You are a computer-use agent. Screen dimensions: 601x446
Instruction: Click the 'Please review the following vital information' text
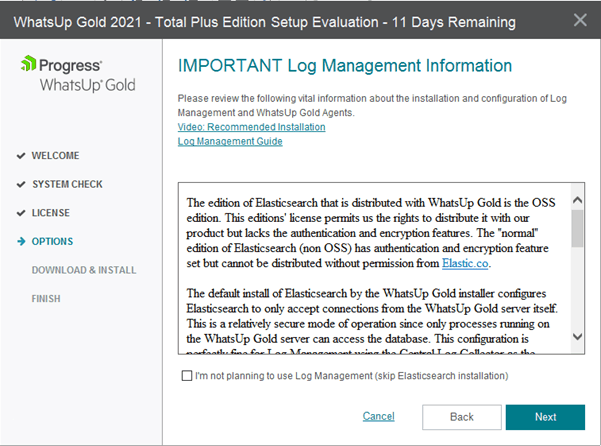372,105
